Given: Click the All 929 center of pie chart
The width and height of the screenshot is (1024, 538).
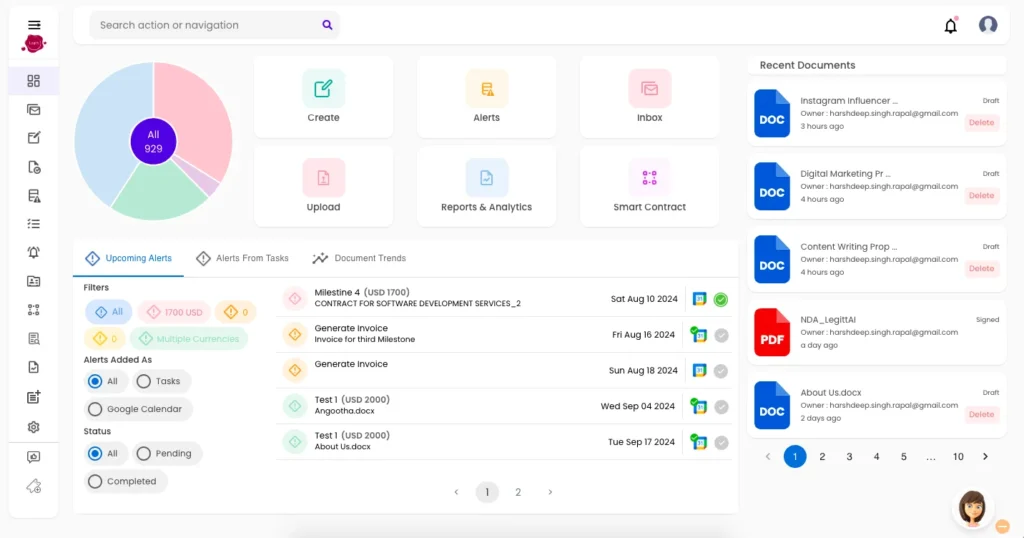Looking at the screenshot, I should pyautogui.click(x=153, y=142).
